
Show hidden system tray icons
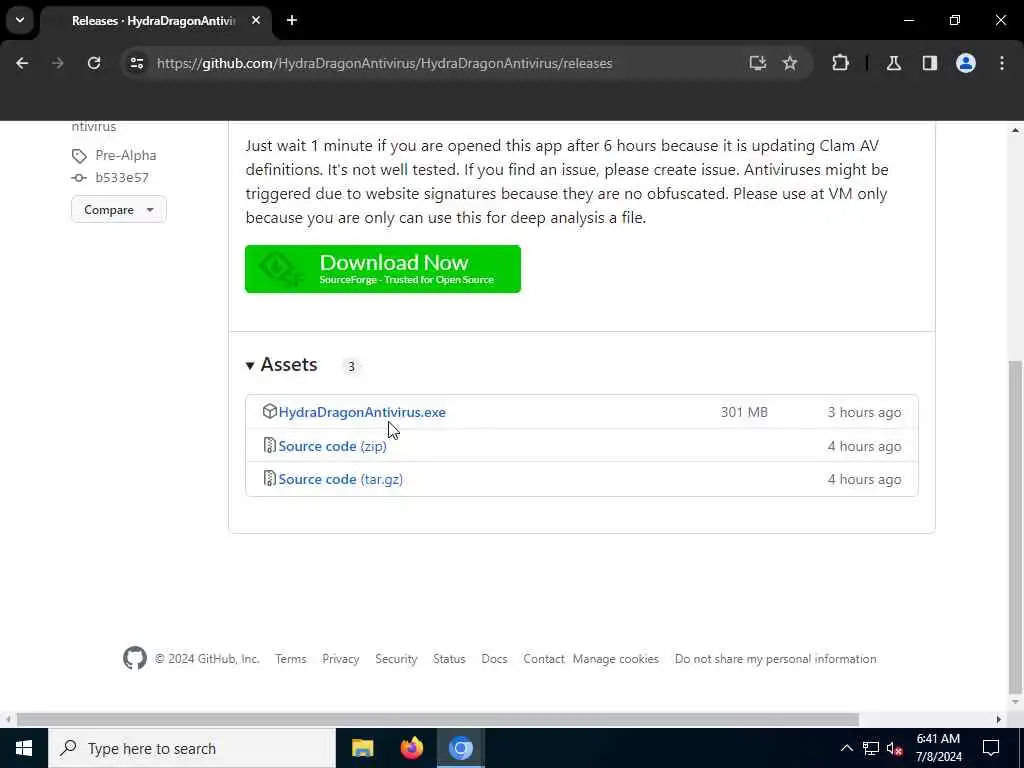(x=846, y=748)
